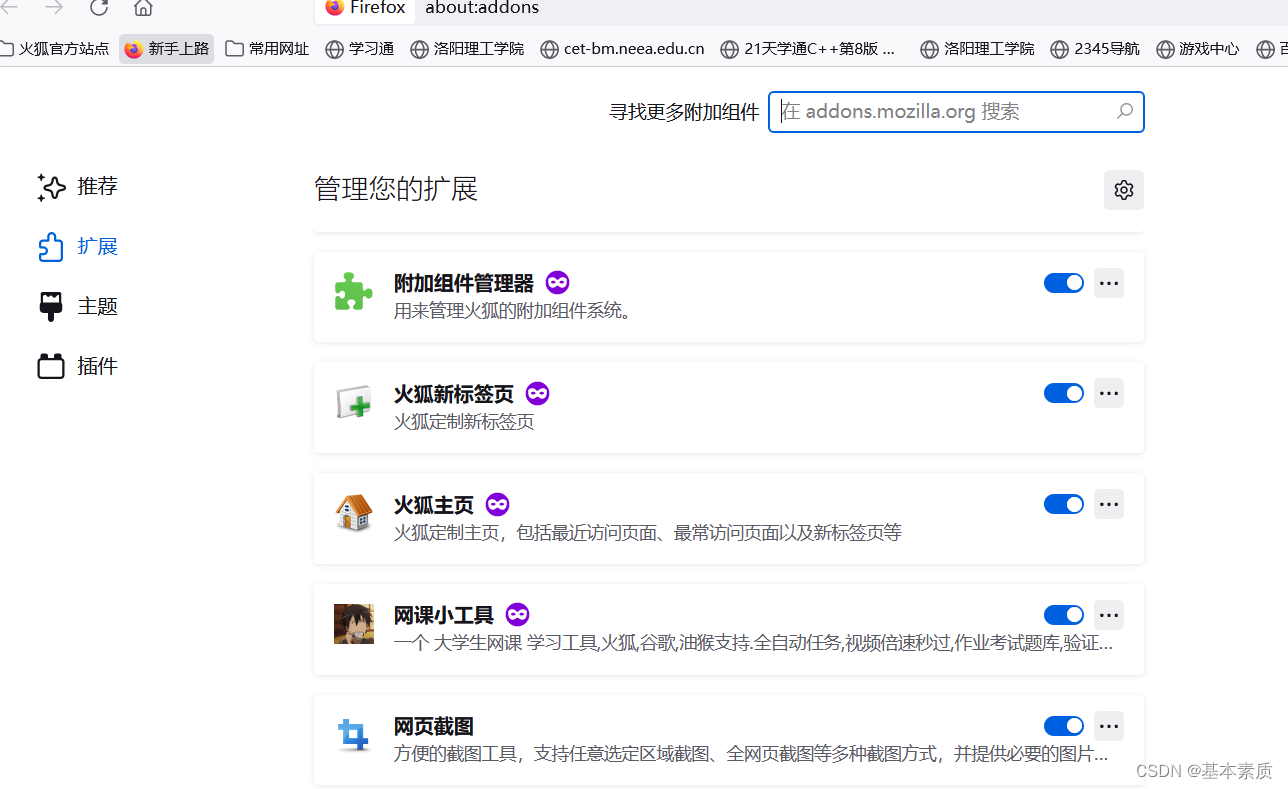Click the magnifier icon in add-on search

(x=1125, y=111)
